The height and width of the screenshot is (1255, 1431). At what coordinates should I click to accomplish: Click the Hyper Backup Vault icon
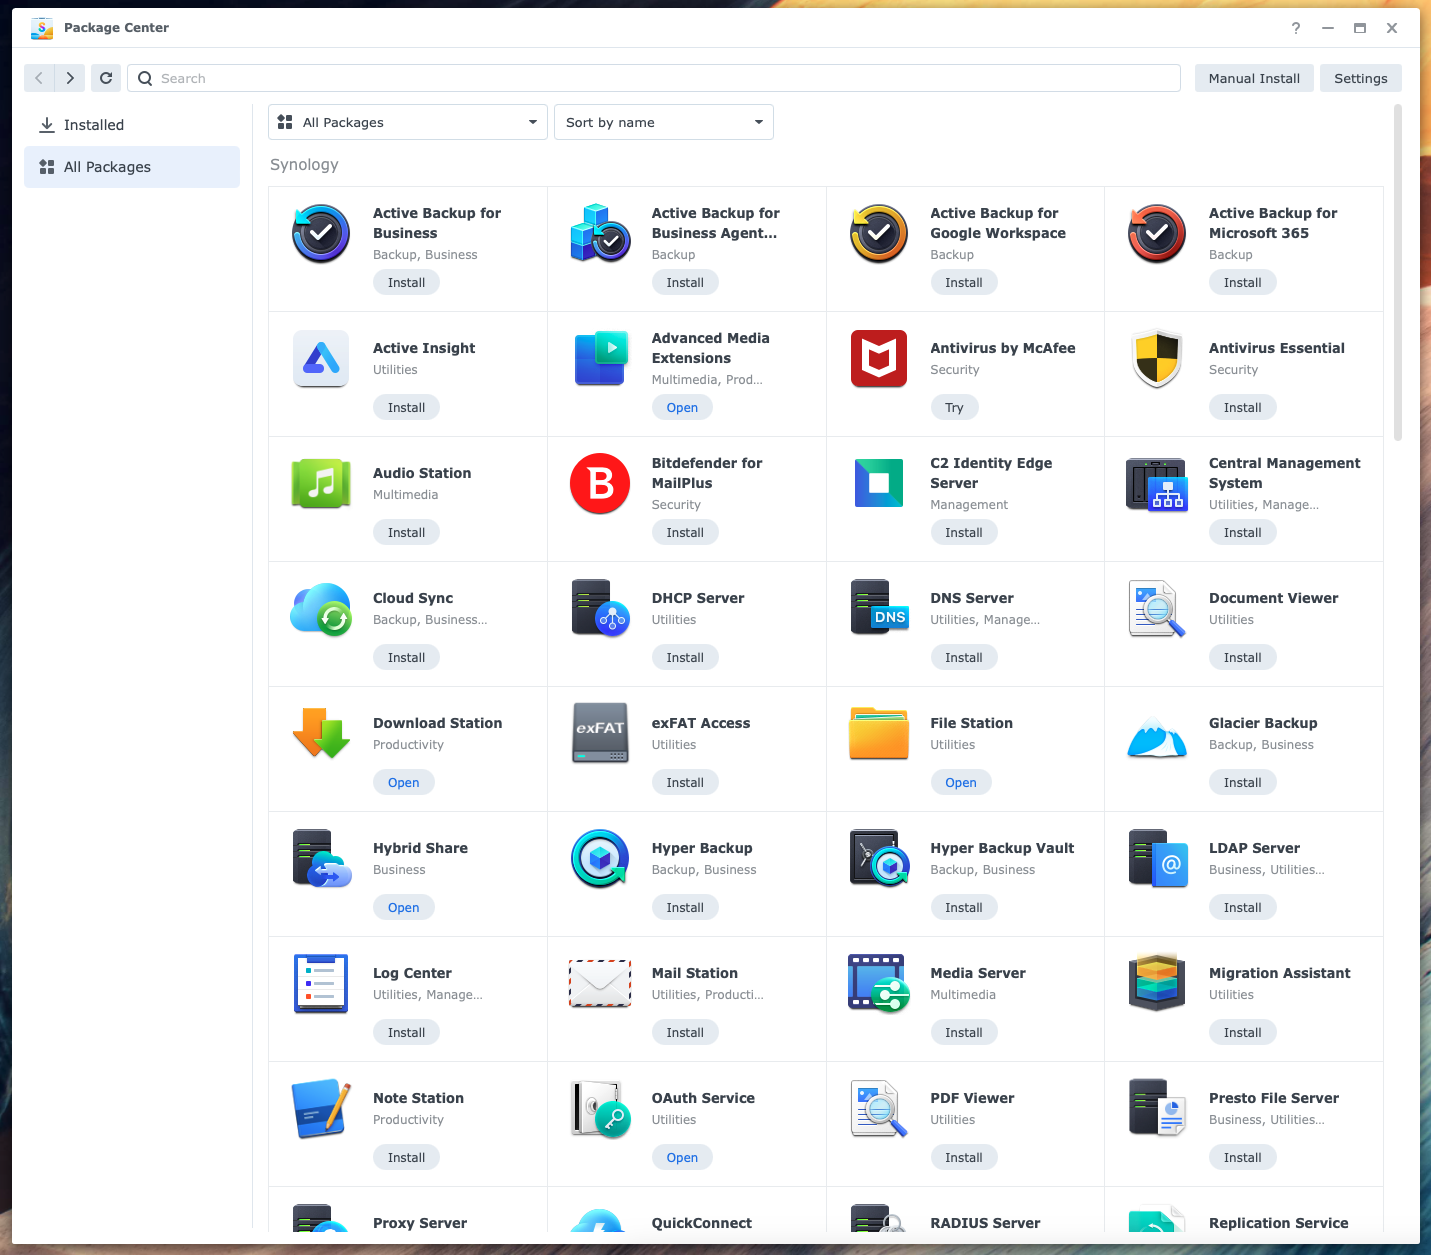(x=879, y=858)
